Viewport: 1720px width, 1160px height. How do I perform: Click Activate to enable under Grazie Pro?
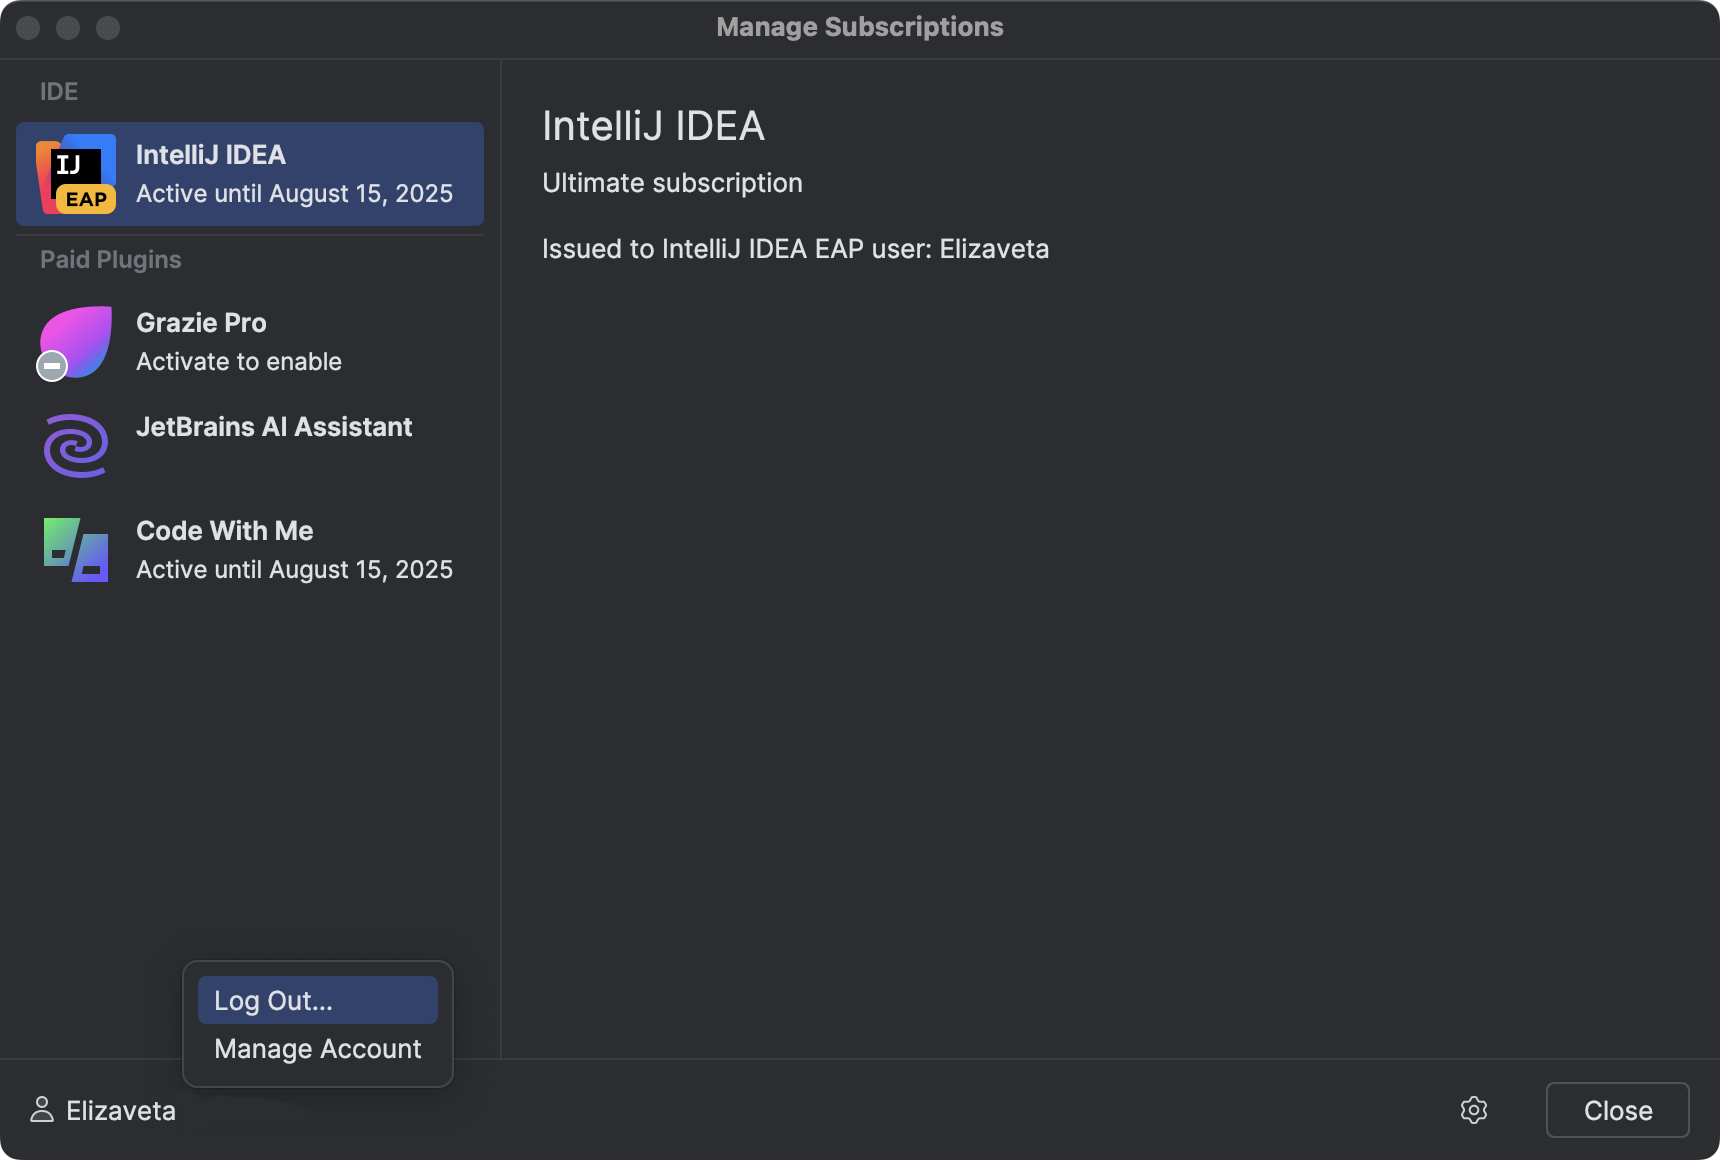[238, 361]
